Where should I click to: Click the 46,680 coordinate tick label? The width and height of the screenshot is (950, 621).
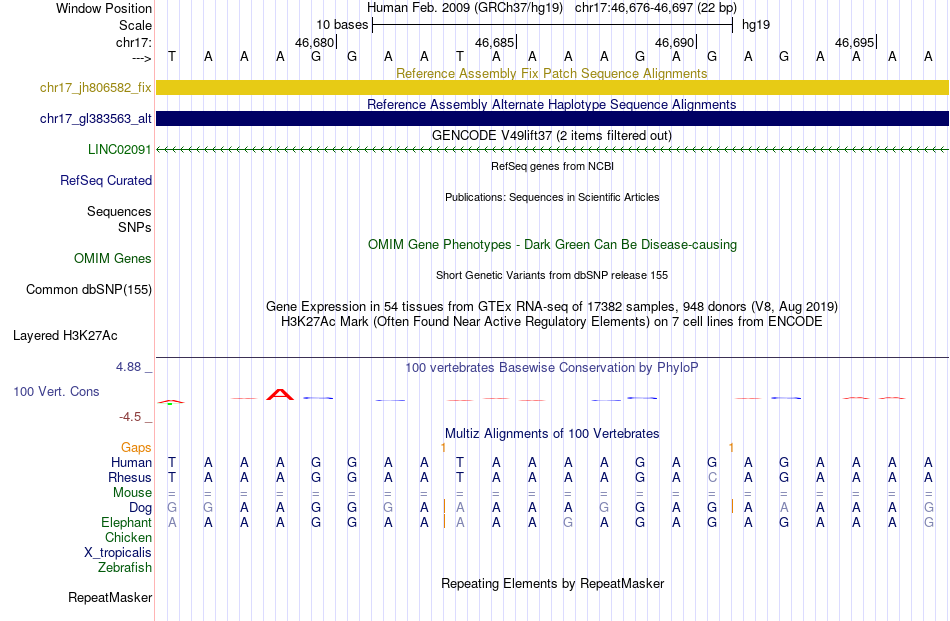[x=314, y=42]
